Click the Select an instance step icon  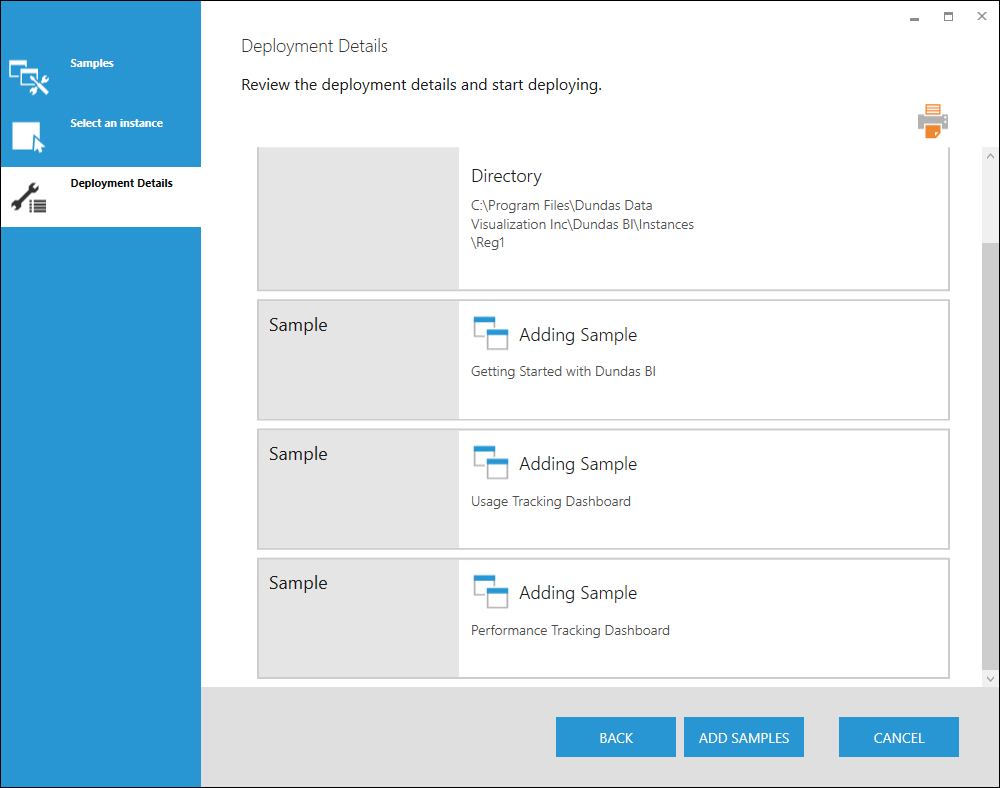point(29,137)
